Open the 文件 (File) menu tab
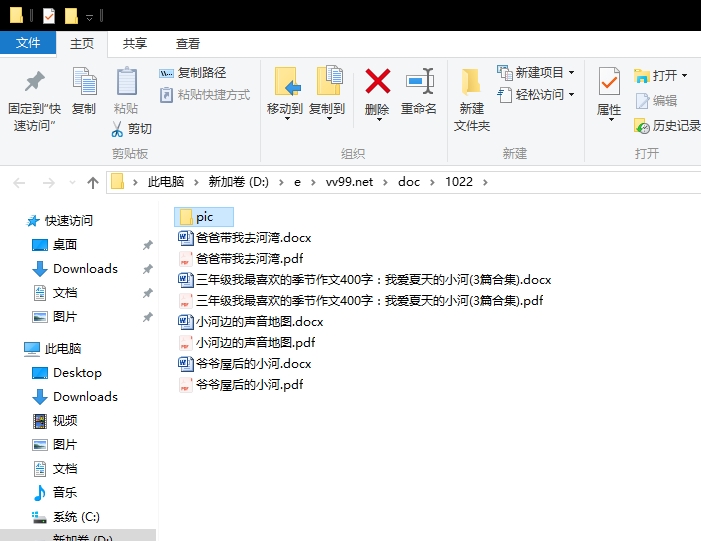Viewport: 701px width, 541px height. (x=28, y=43)
